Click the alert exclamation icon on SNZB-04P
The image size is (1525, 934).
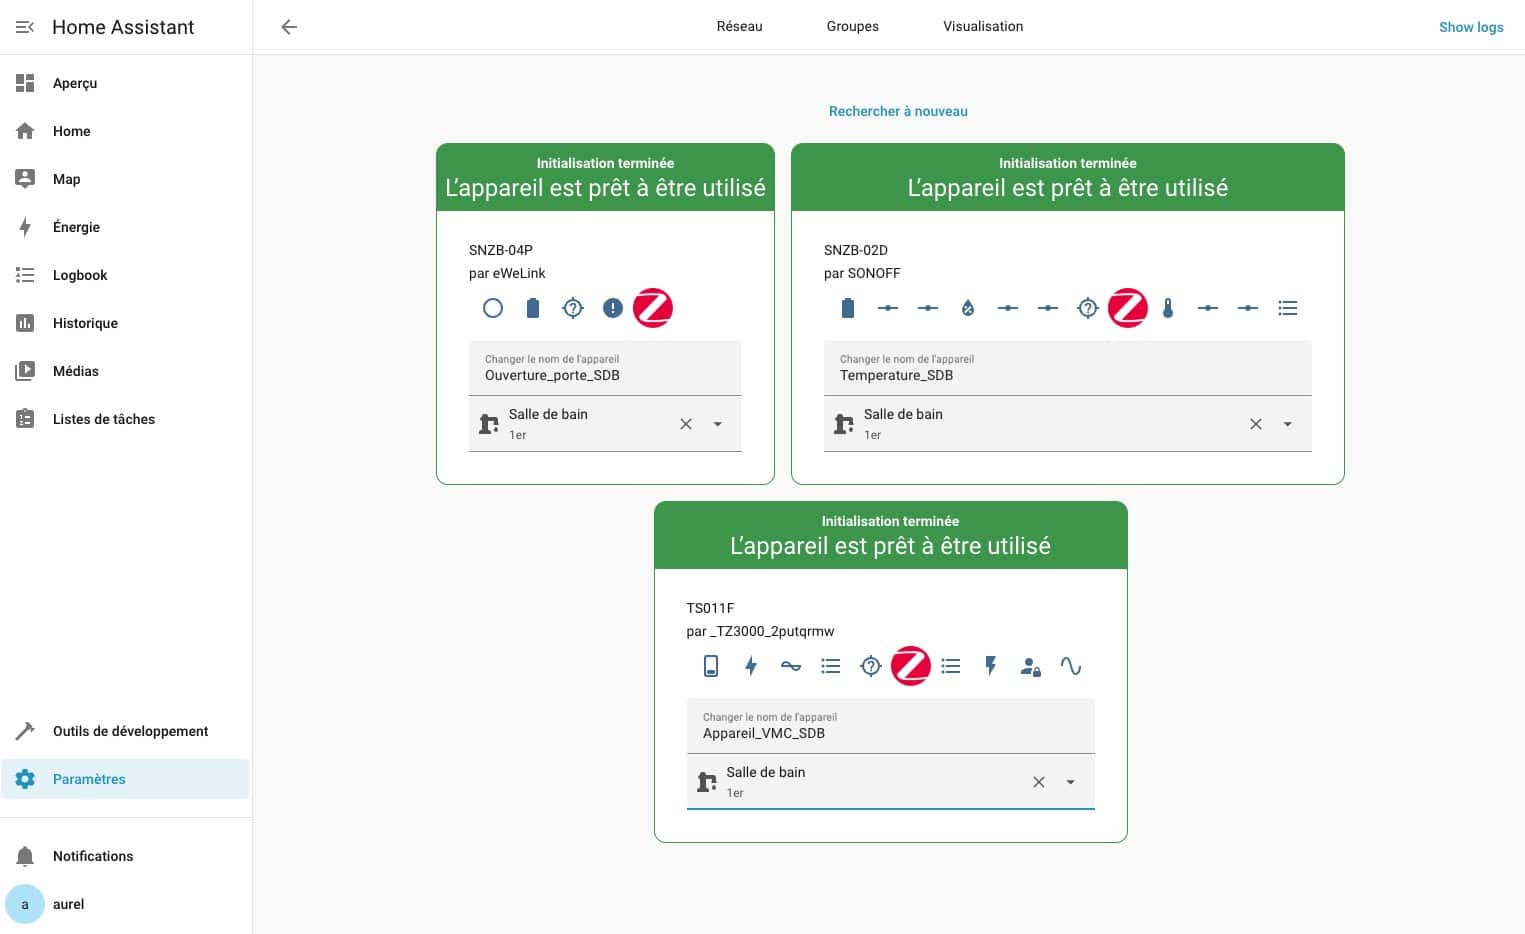click(x=613, y=308)
